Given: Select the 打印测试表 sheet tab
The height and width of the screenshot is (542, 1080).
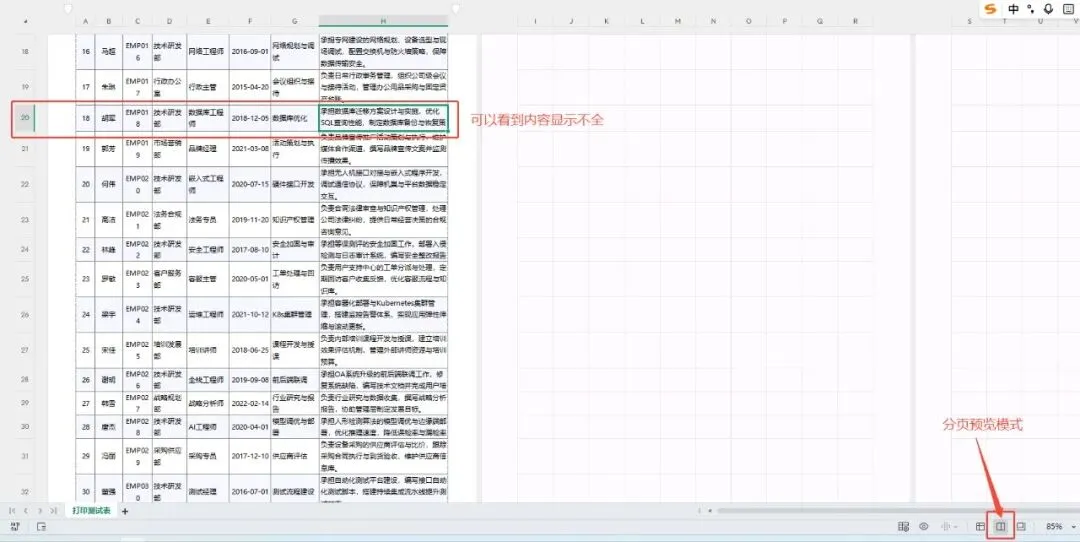Looking at the screenshot, I should pyautogui.click(x=91, y=510).
